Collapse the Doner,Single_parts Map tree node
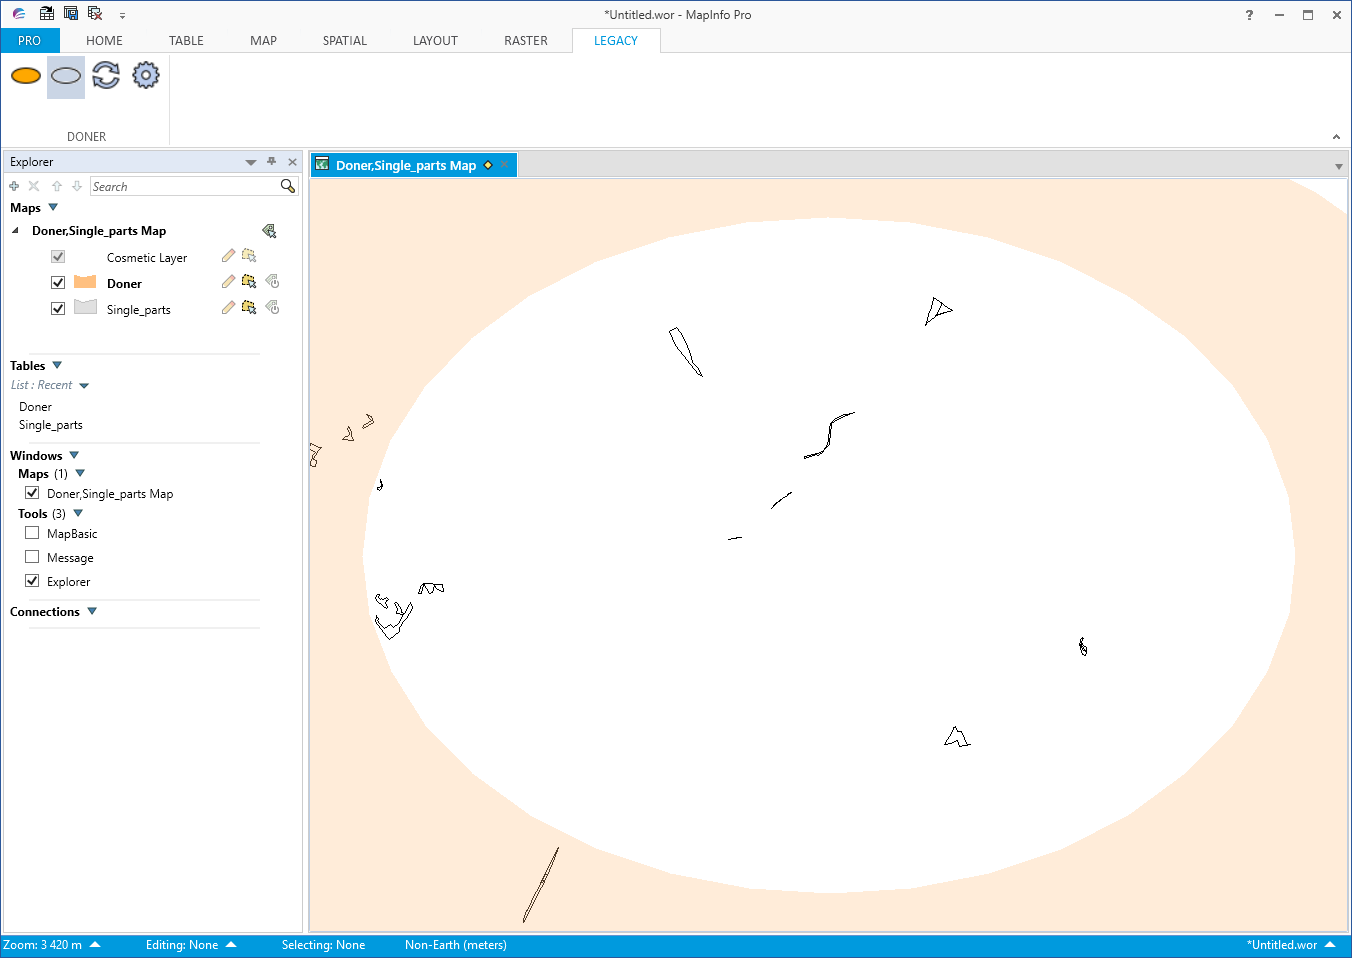The image size is (1352, 958). [15, 231]
